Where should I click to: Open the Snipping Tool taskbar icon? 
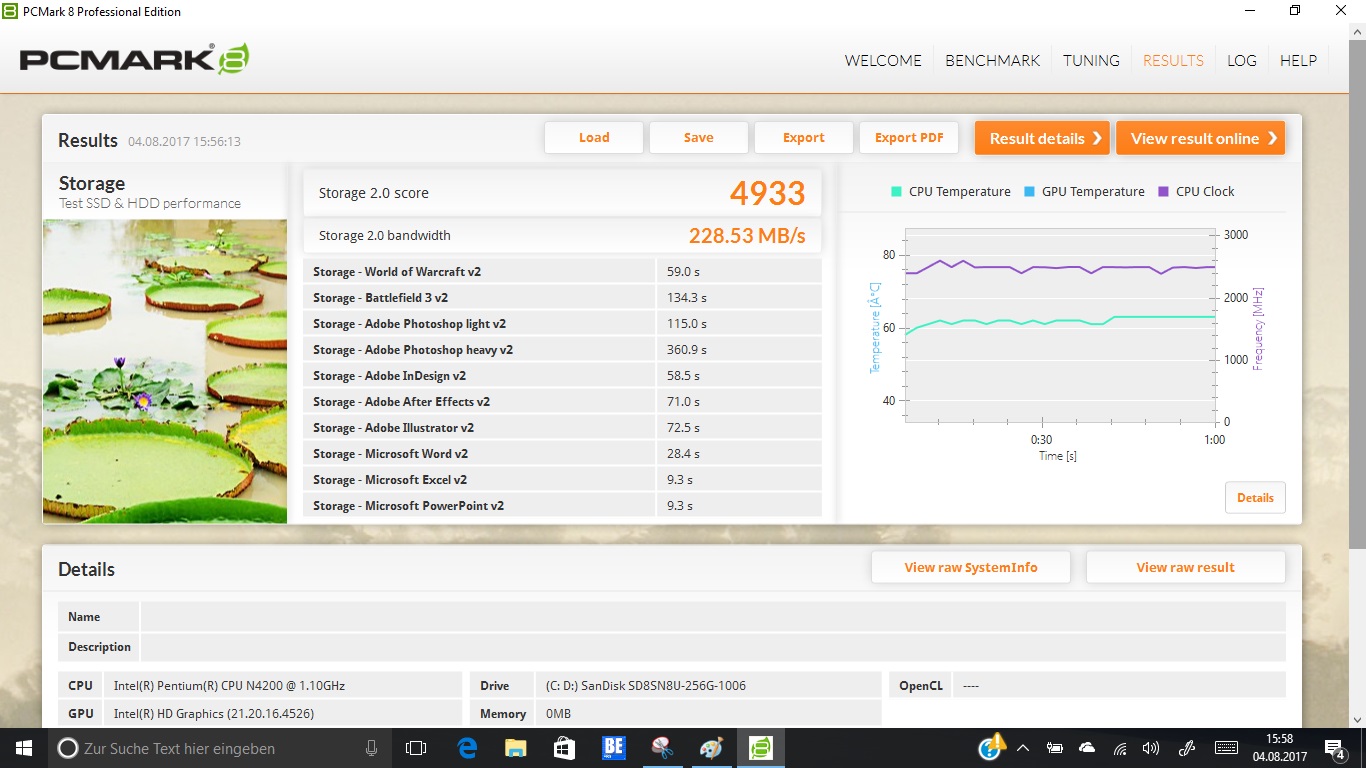tap(662, 748)
